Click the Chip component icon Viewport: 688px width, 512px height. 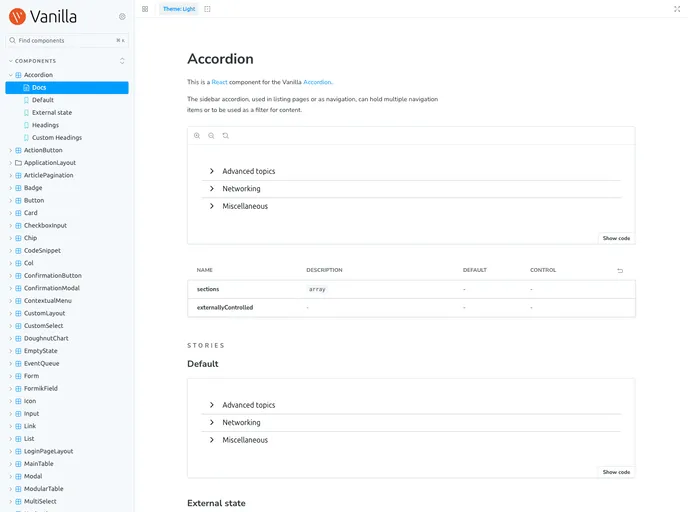18,238
